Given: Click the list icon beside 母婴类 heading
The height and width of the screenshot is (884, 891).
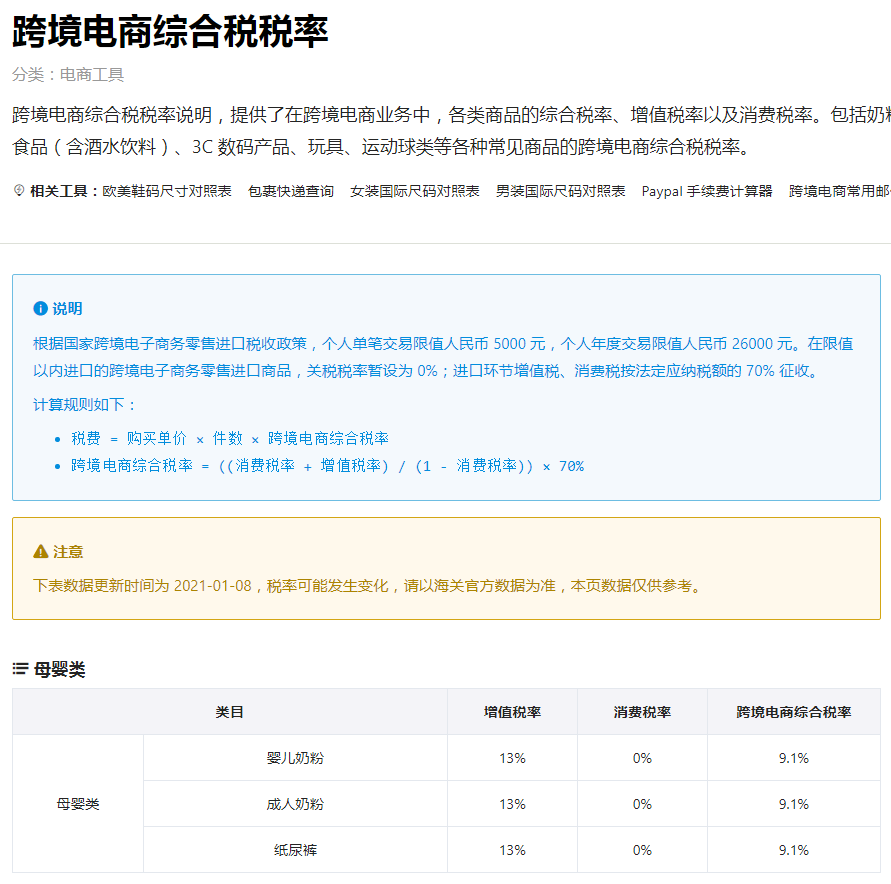Looking at the screenshot, I should click(x=20, y=669).
